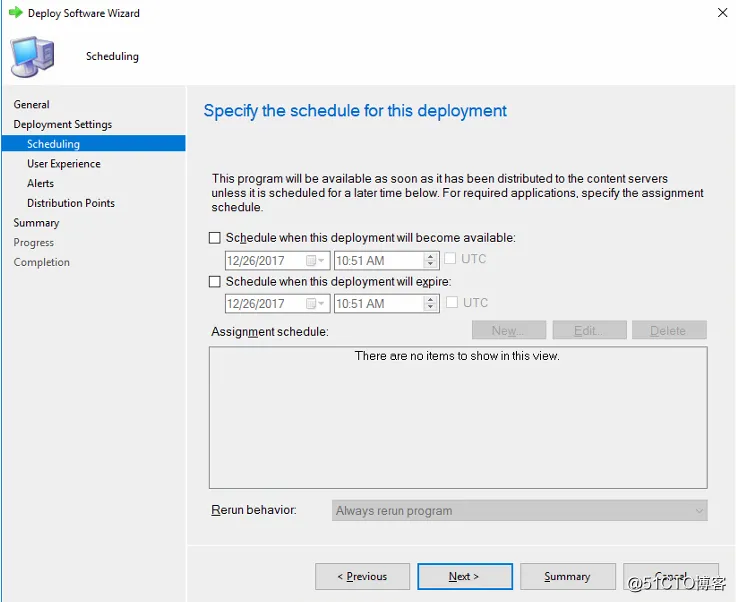Enable schedule when deployment will expire
Image resolution: width=736 pixels, height=602 pixels.
[x=215, y=282]
